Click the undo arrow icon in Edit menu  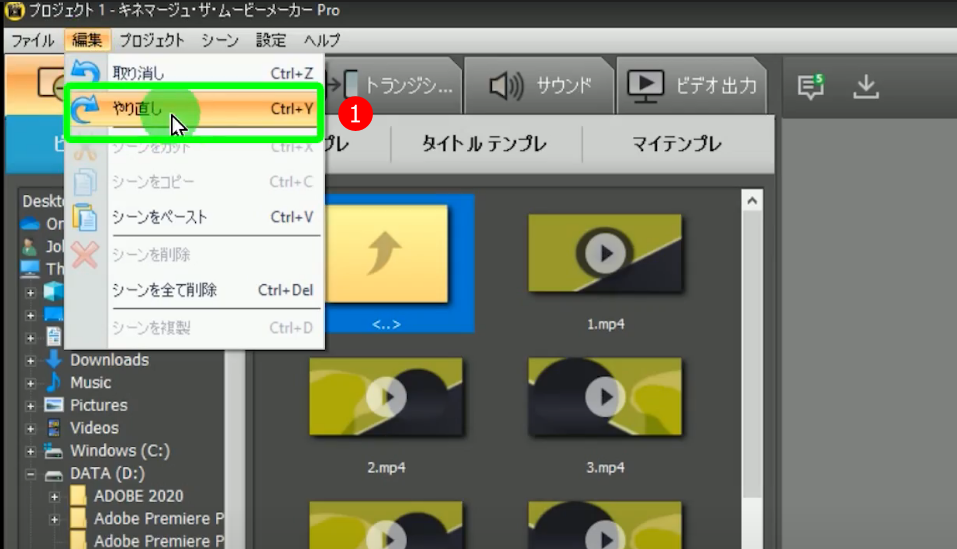coord(86,73)
